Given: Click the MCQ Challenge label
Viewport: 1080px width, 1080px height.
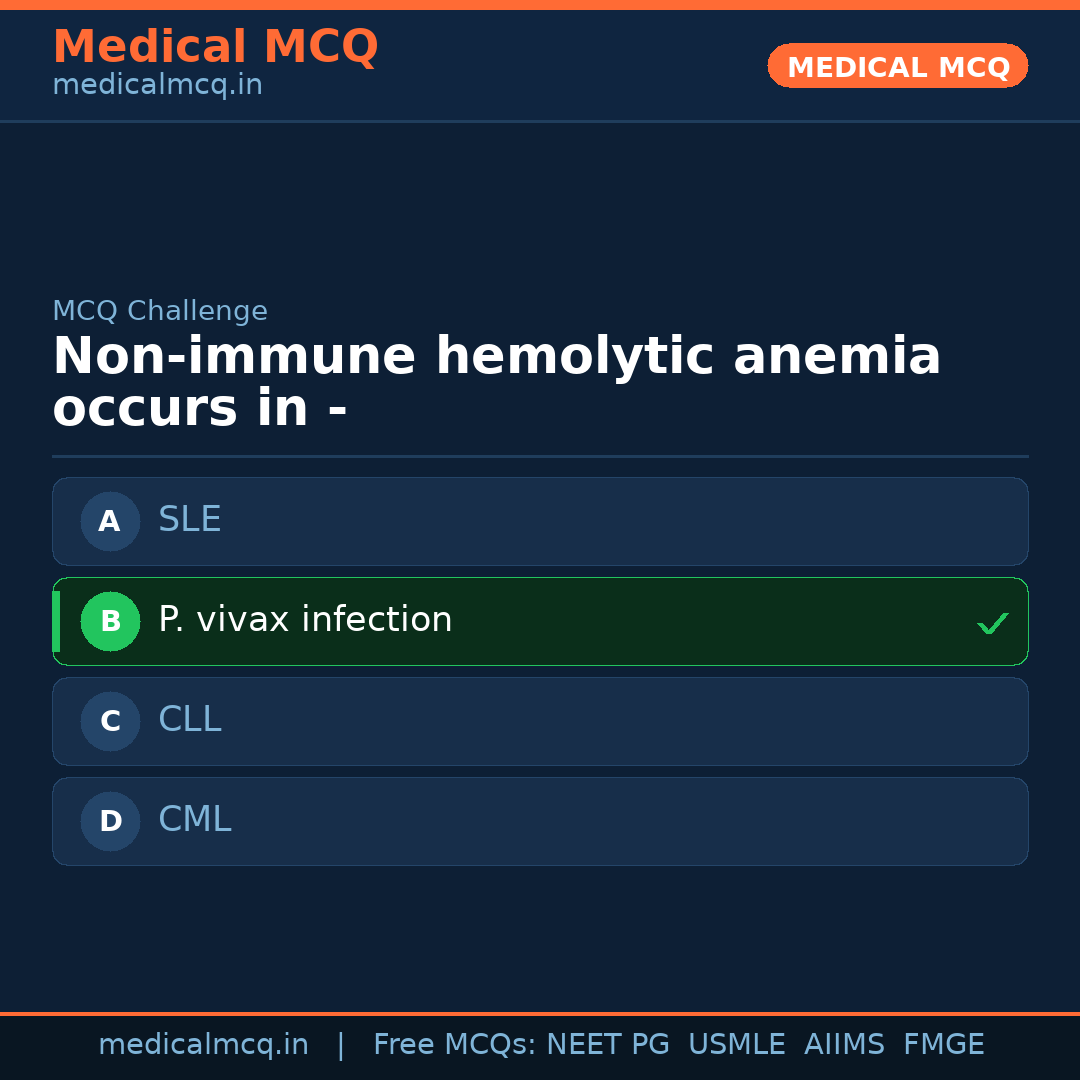Looking at the screenshot, I should click(x=160, y=311).
